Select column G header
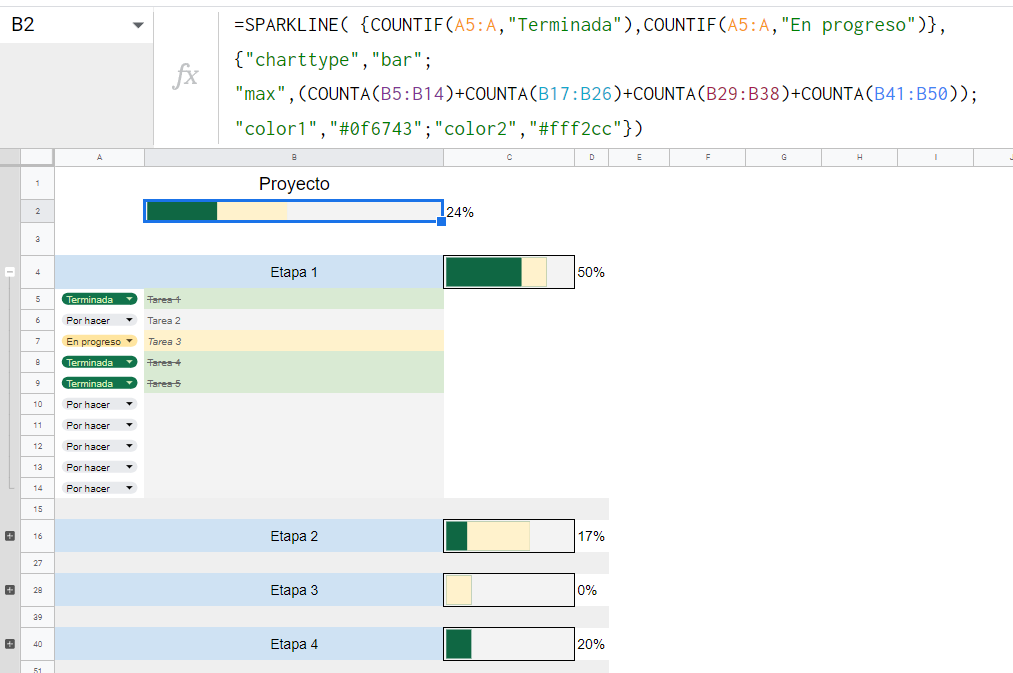 [784, 157]
